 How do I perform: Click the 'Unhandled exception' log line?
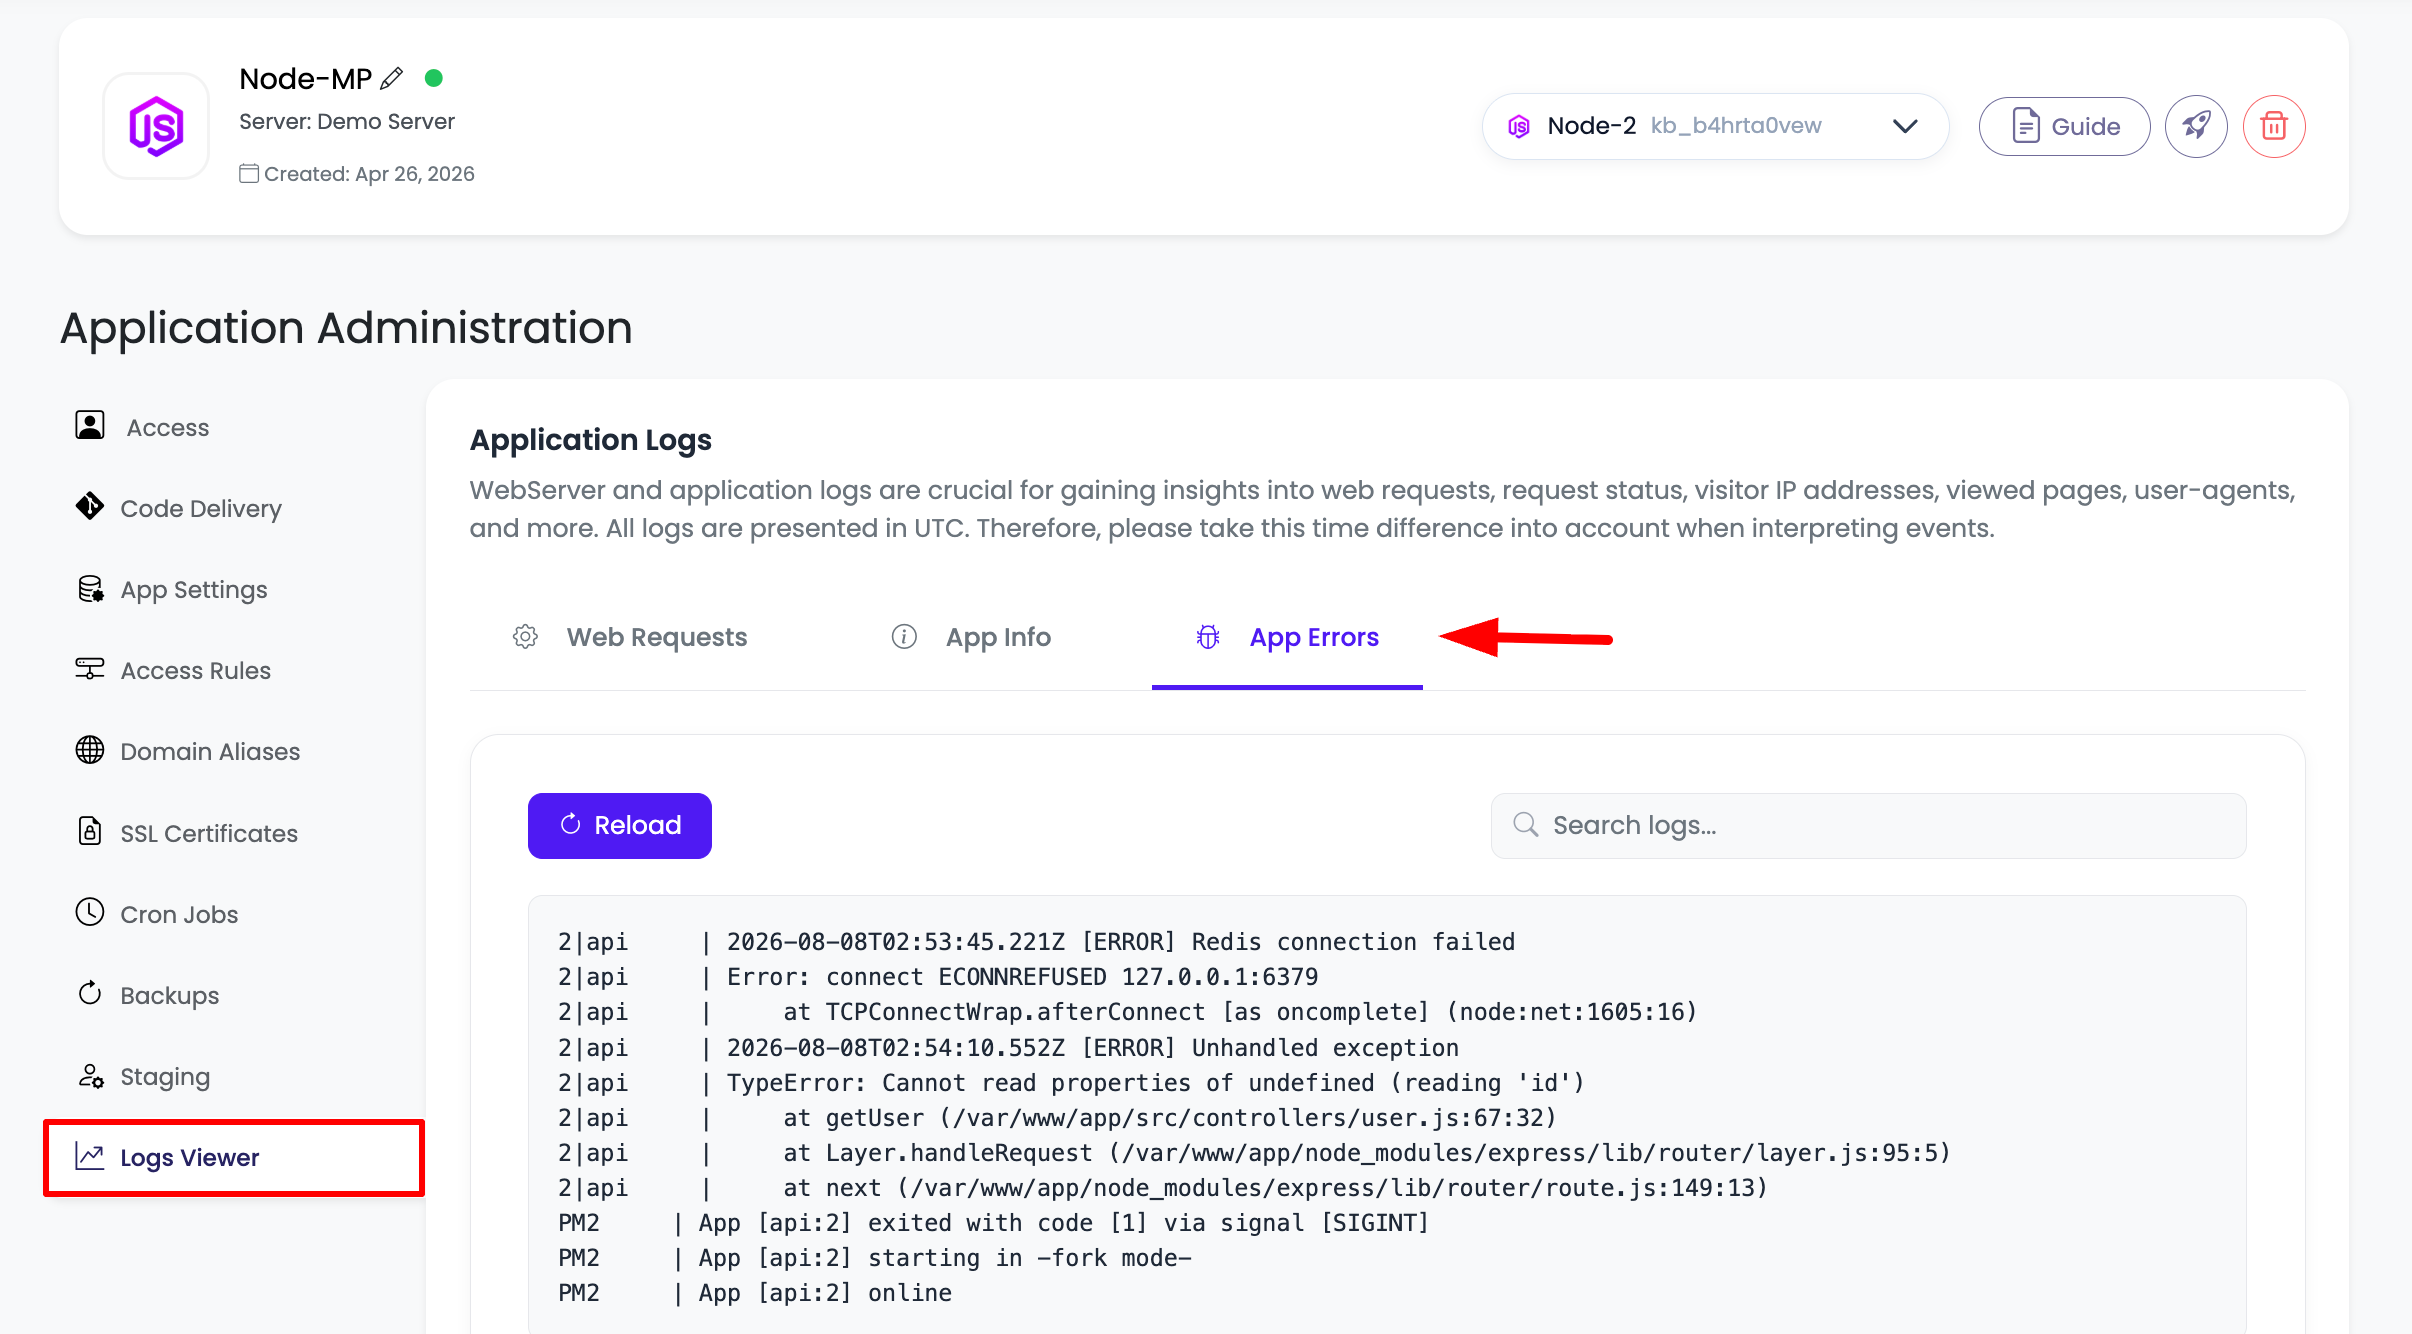tap(1008, 1048)
